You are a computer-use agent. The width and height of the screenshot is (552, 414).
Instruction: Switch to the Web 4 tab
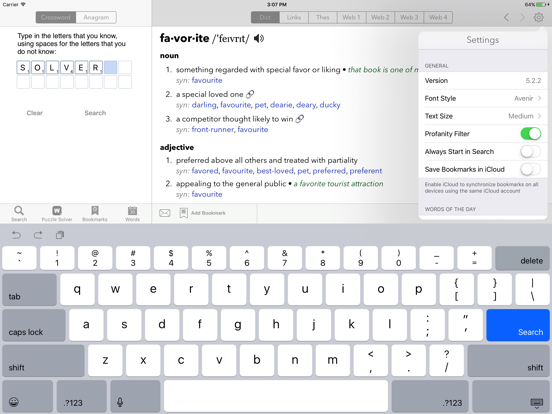438,17
